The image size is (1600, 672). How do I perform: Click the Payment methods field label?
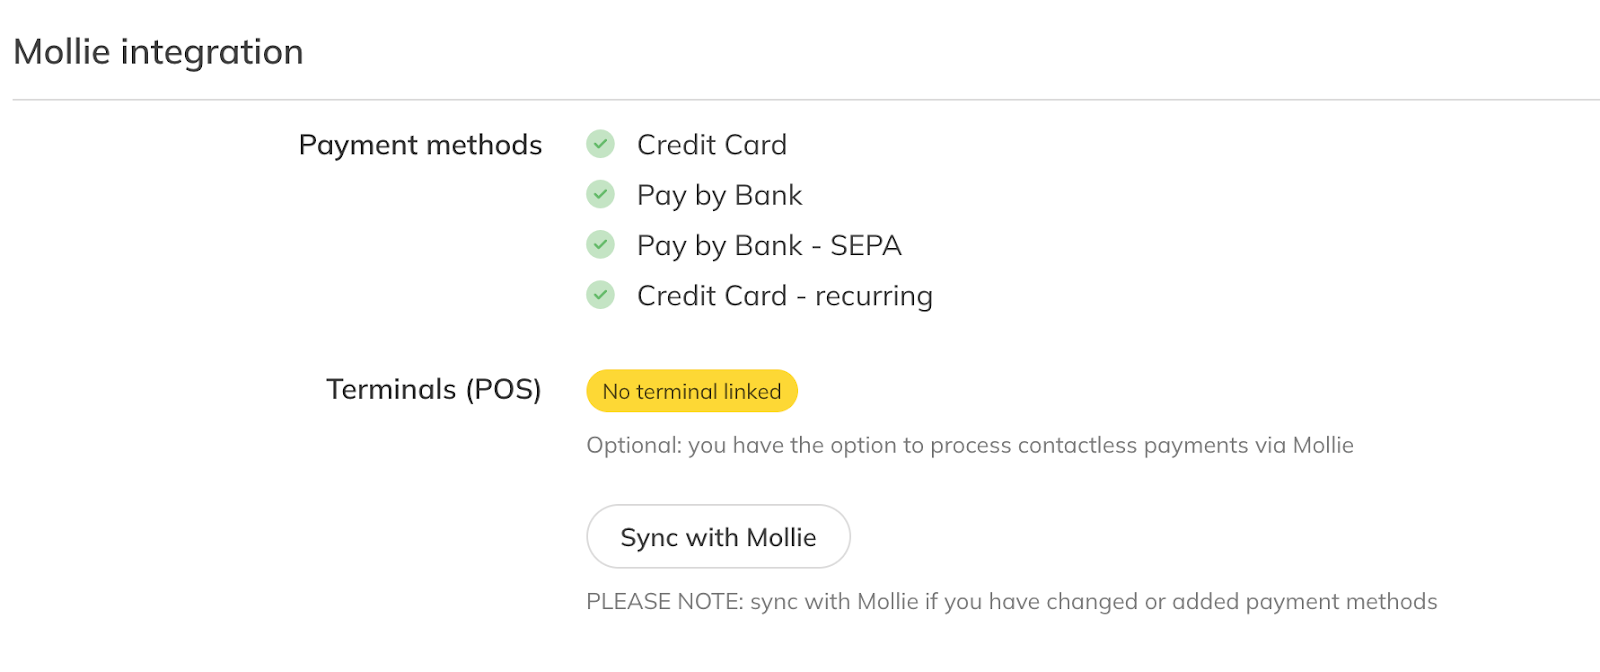point(420,145)
